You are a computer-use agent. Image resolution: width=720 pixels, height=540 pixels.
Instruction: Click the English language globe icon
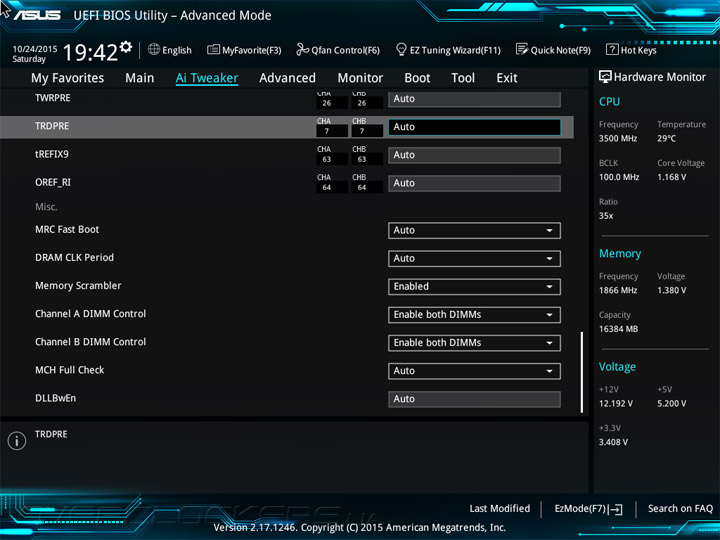pos(154,49)
